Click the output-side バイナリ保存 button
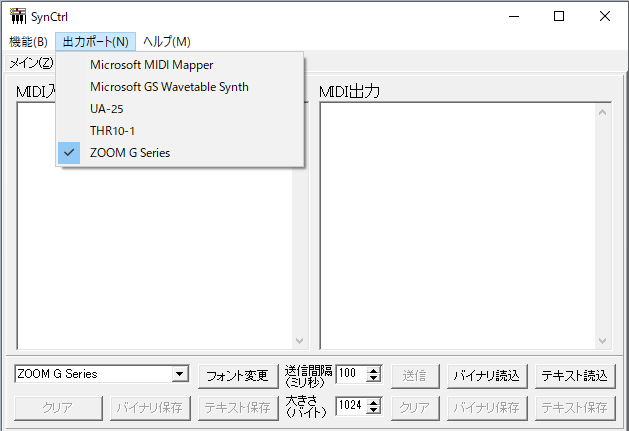This screenshot has width=629, height=431. (487, 408)
